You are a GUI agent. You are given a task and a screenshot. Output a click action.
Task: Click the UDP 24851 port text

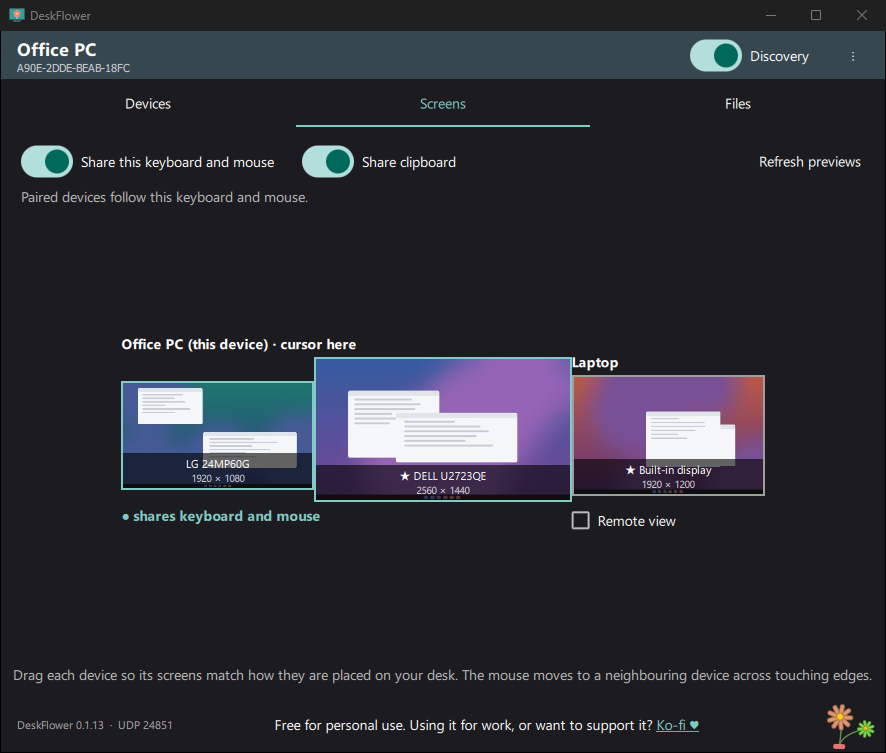145,725
